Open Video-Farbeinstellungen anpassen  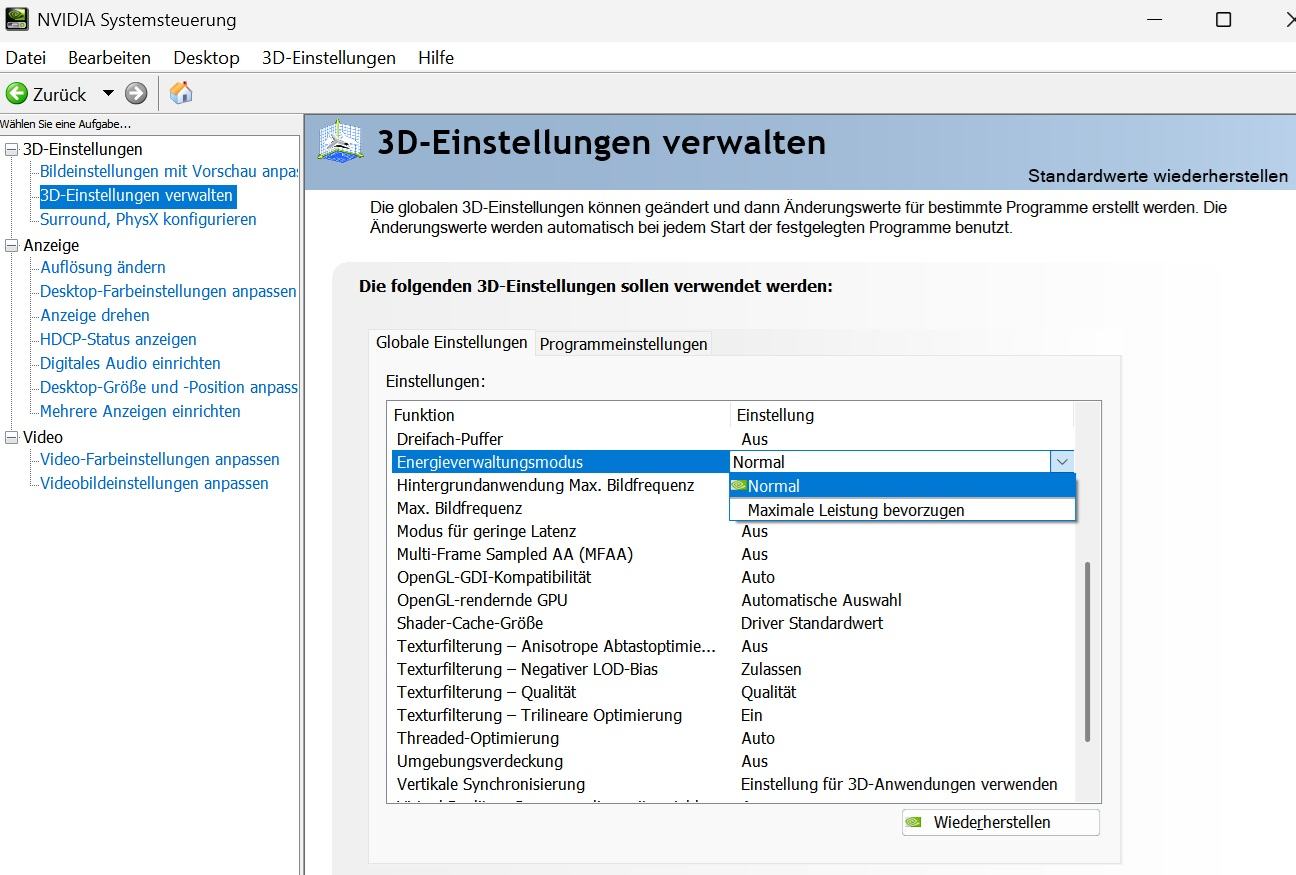coord(160,459)
